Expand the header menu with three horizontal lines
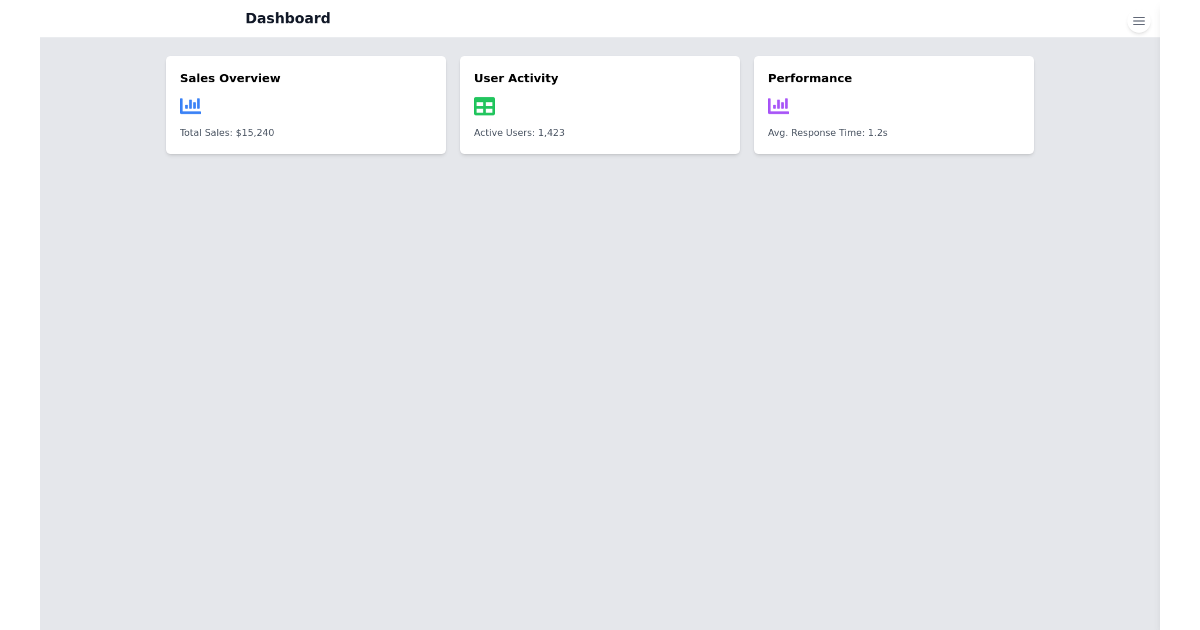 pyautogui.click(x=1139, y=20)
